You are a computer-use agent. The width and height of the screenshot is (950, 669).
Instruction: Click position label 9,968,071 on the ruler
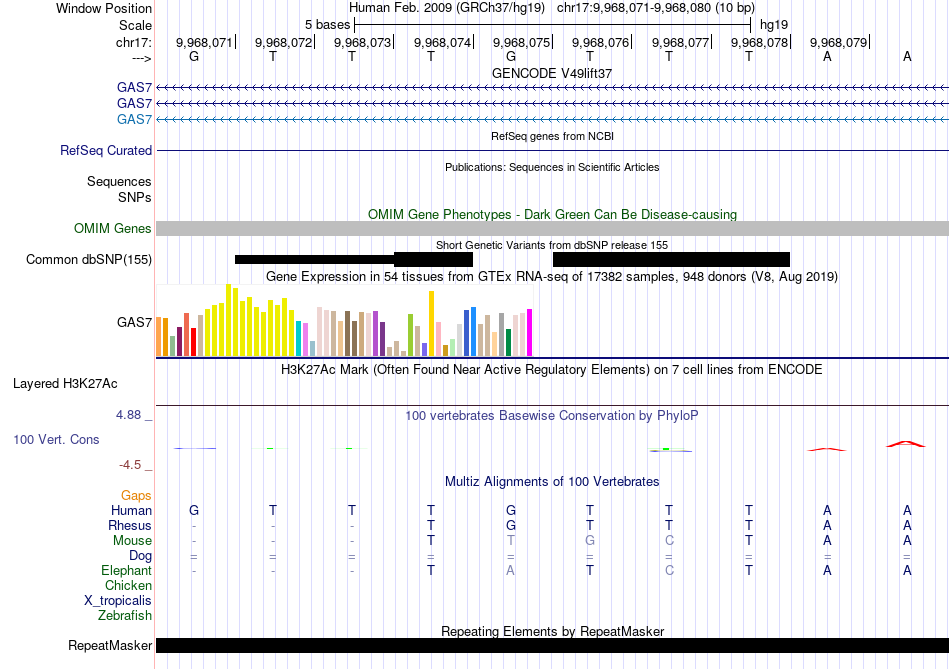pyautogui.click(x=204, y=42)
